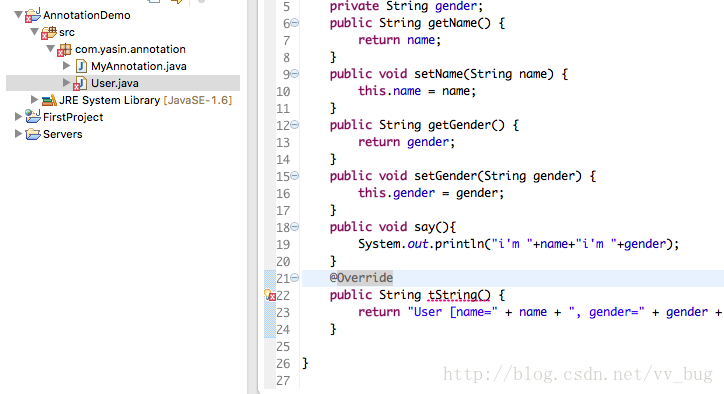Expand the User.java tree arrow
Viewport: 724px width, 394px height.
66,83
